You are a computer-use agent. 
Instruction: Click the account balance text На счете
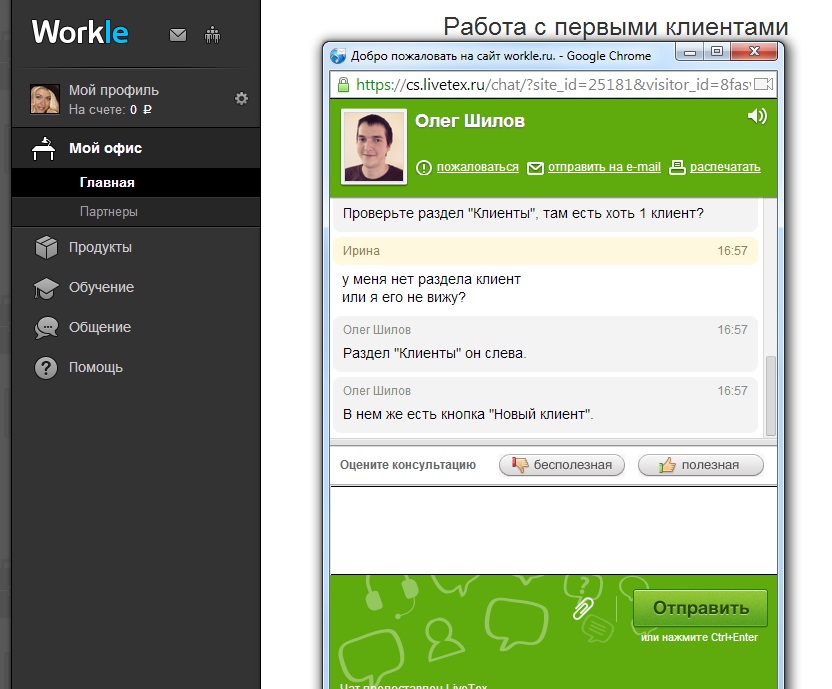coord(110,110)
